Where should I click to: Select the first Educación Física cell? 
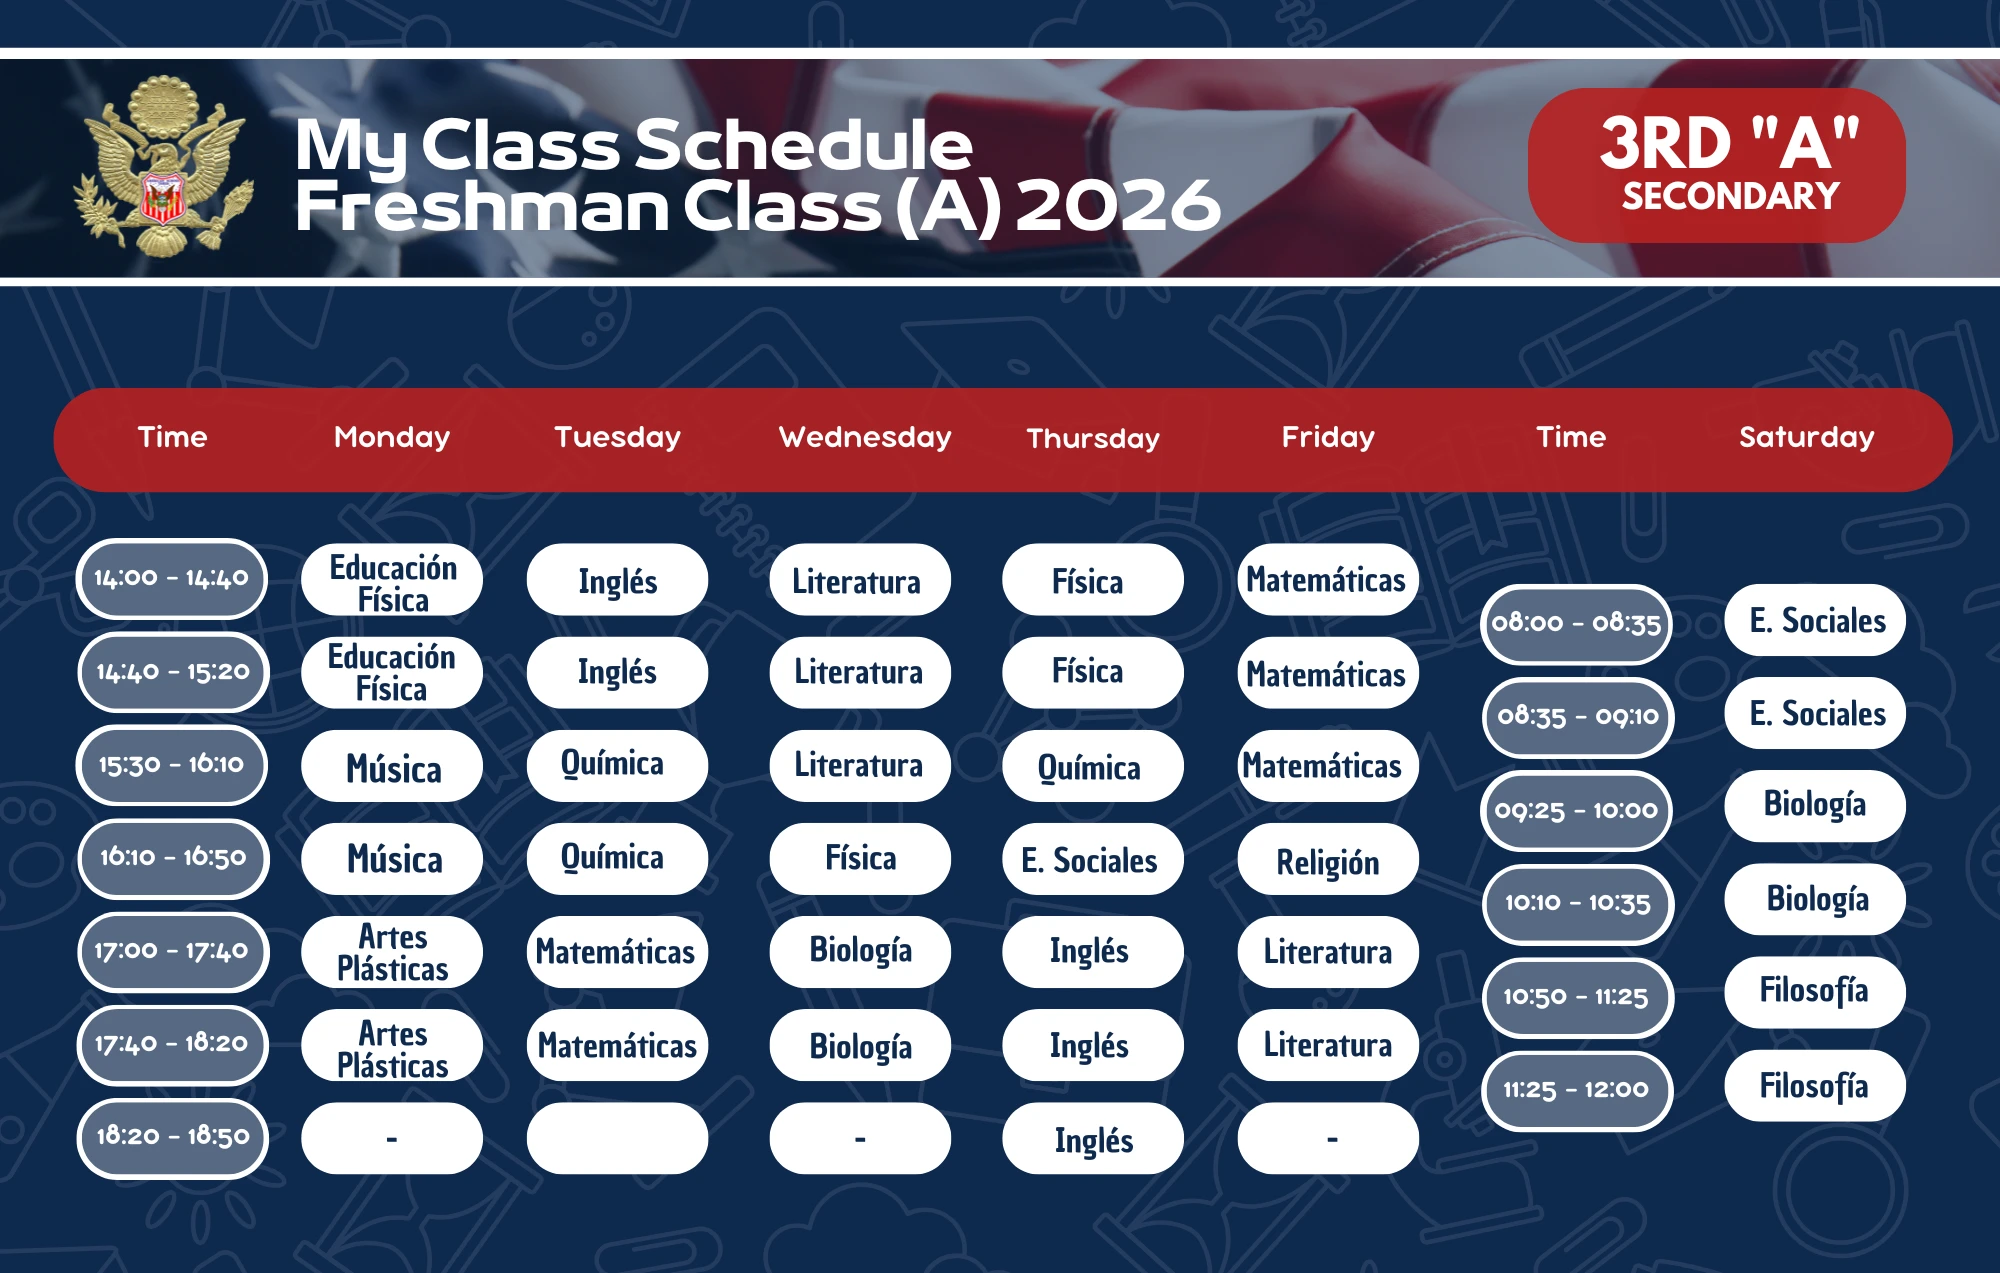coord(392,580)
